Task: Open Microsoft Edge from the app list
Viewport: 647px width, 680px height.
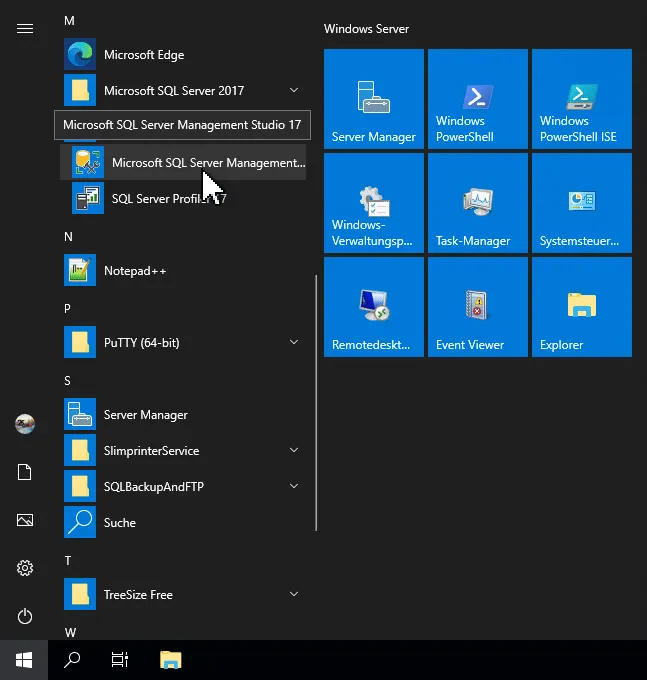Action: click(x=182, y=55)
